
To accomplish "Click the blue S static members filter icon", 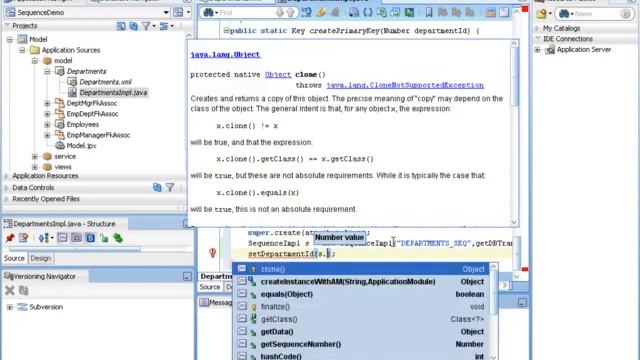I will coord(90,238).
